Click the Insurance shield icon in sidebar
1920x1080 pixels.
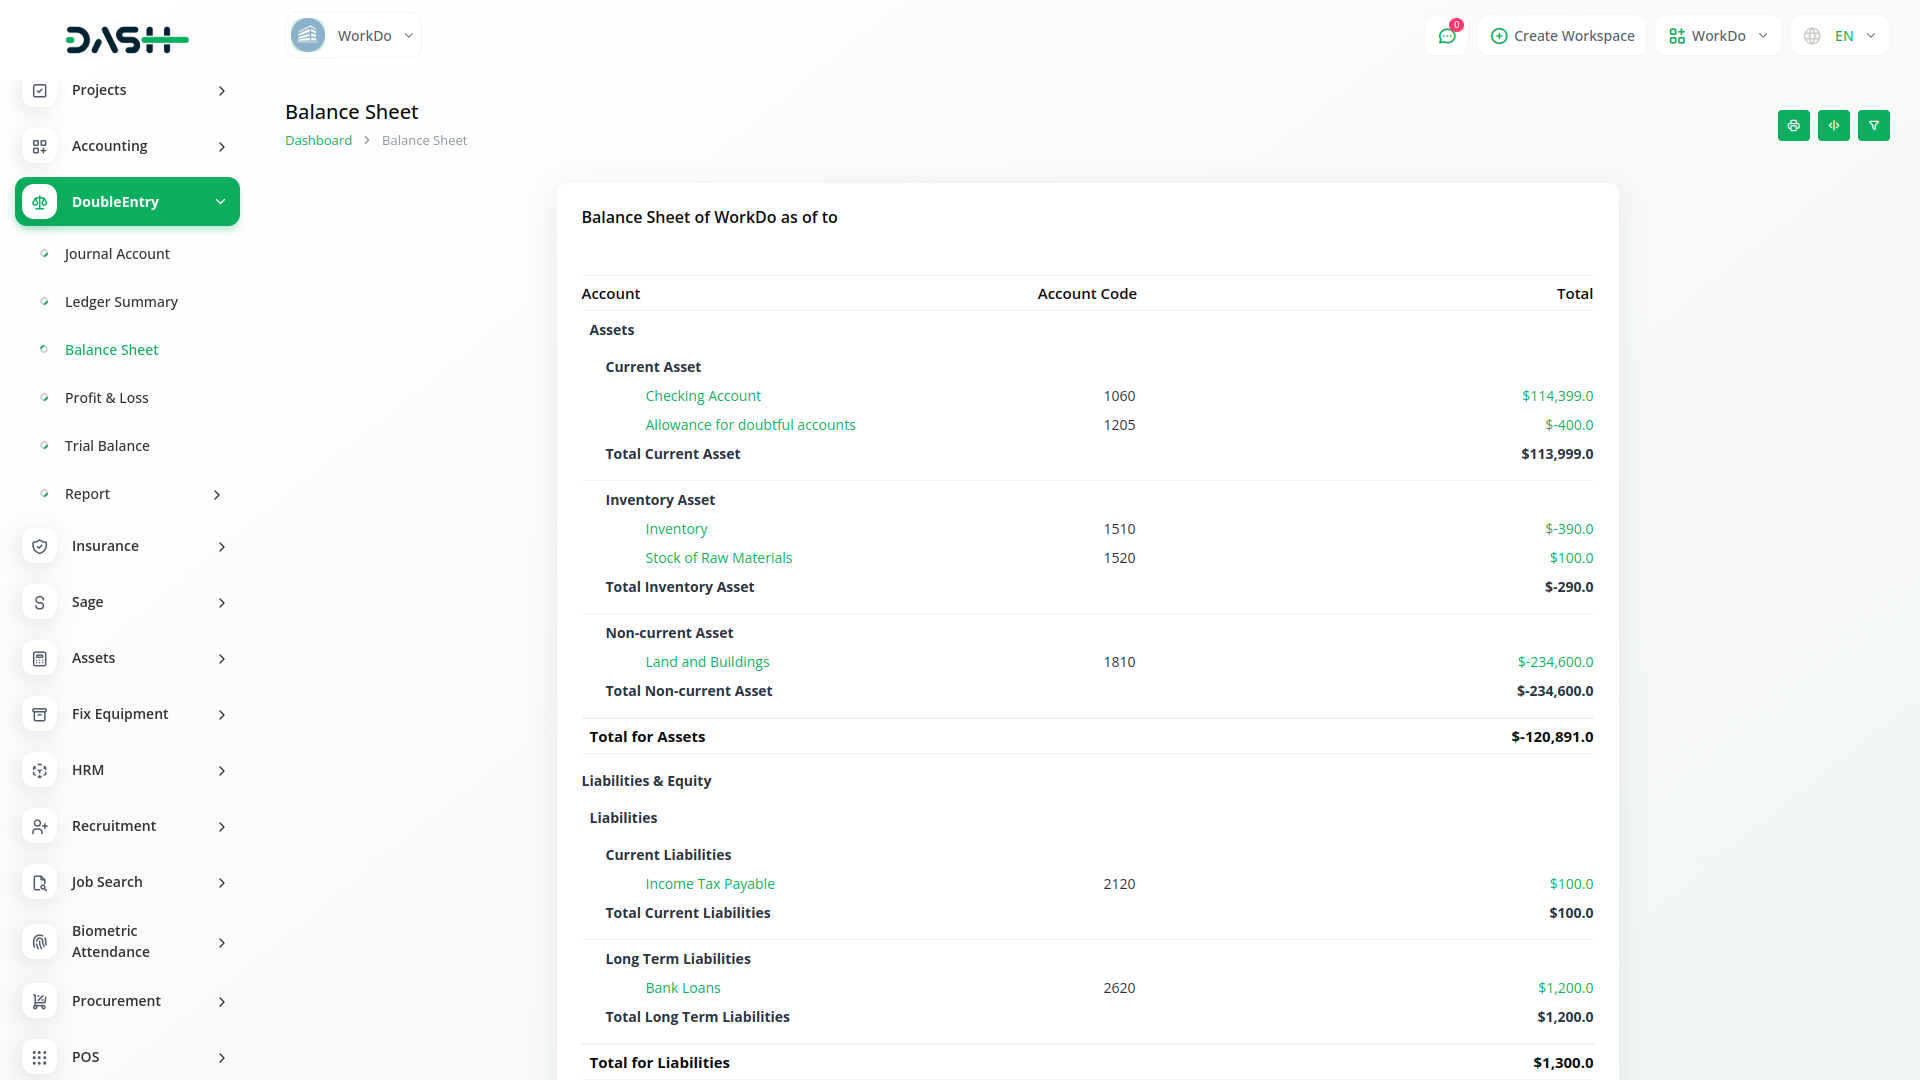pyautogui.click(x=40, y=546)
